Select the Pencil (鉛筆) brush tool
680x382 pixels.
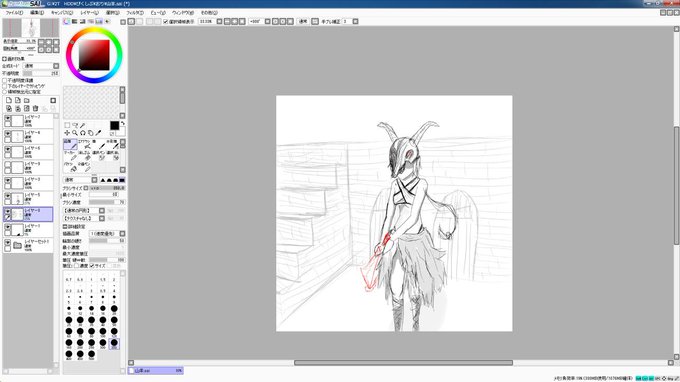pos(70,144)
